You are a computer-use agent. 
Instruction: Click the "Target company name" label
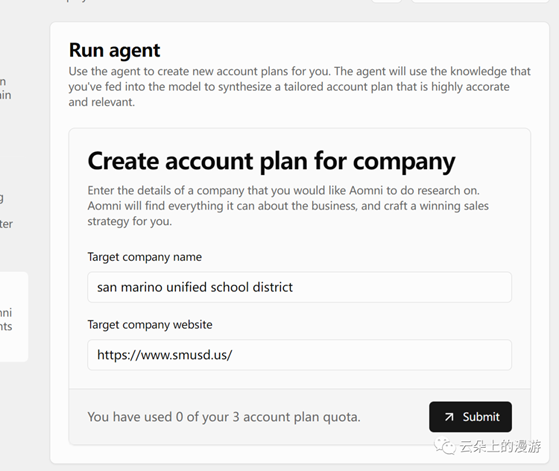pyautogui.click(x=145, y=257)
